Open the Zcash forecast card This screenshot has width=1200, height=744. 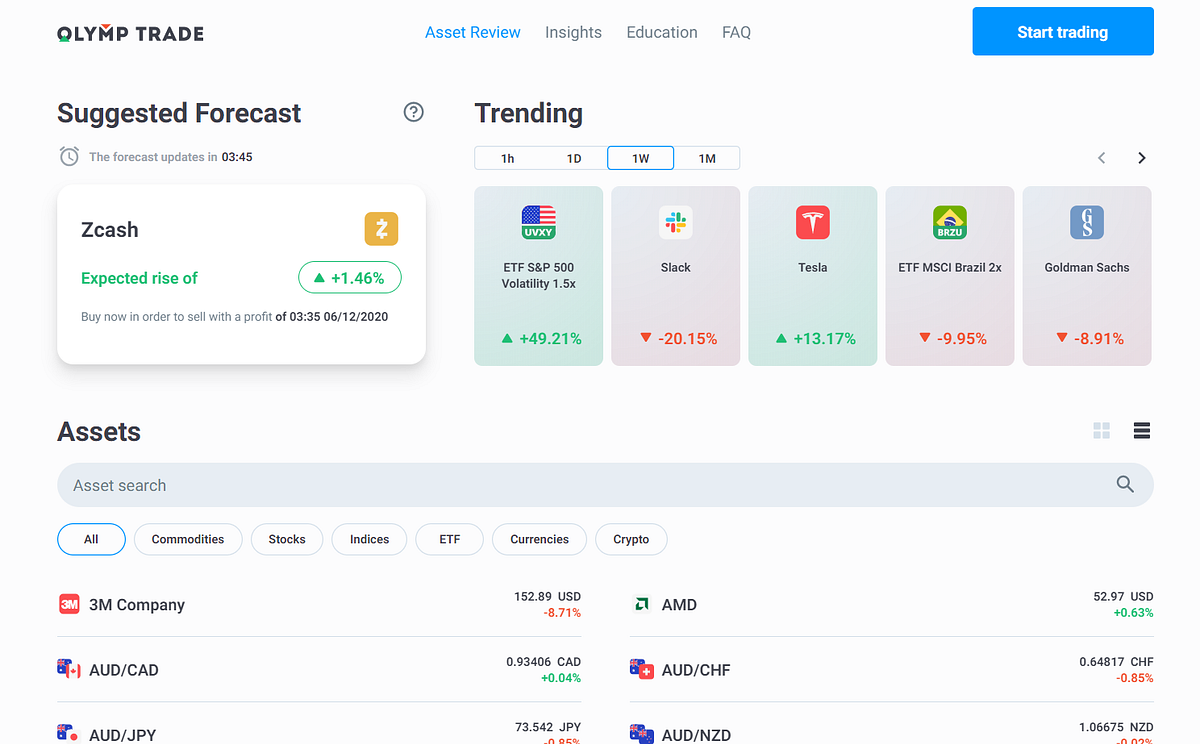coord(241,274)
